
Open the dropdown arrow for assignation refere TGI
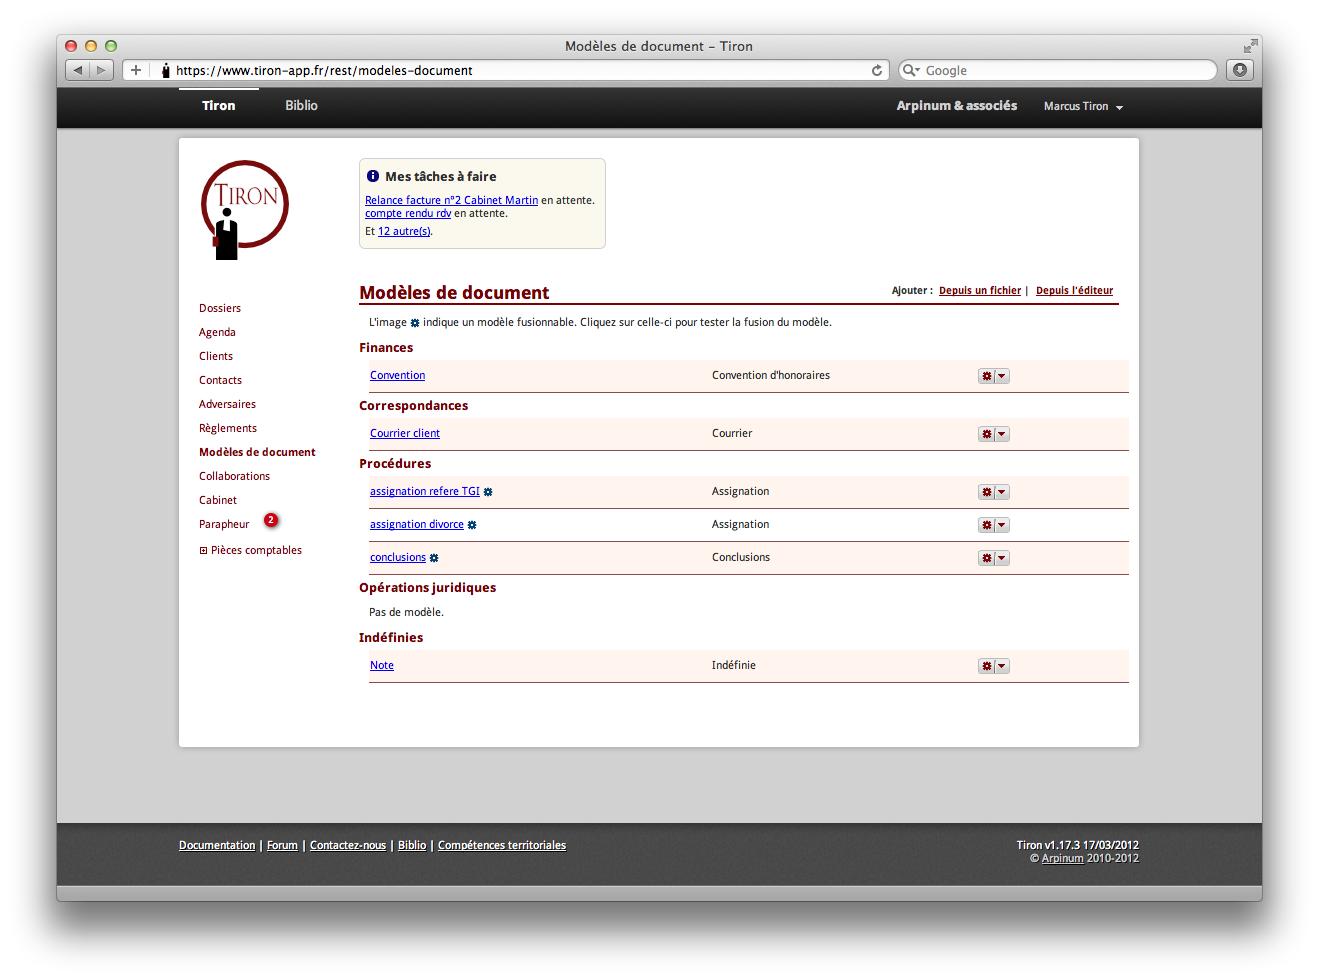click(x=1002, y=492)
